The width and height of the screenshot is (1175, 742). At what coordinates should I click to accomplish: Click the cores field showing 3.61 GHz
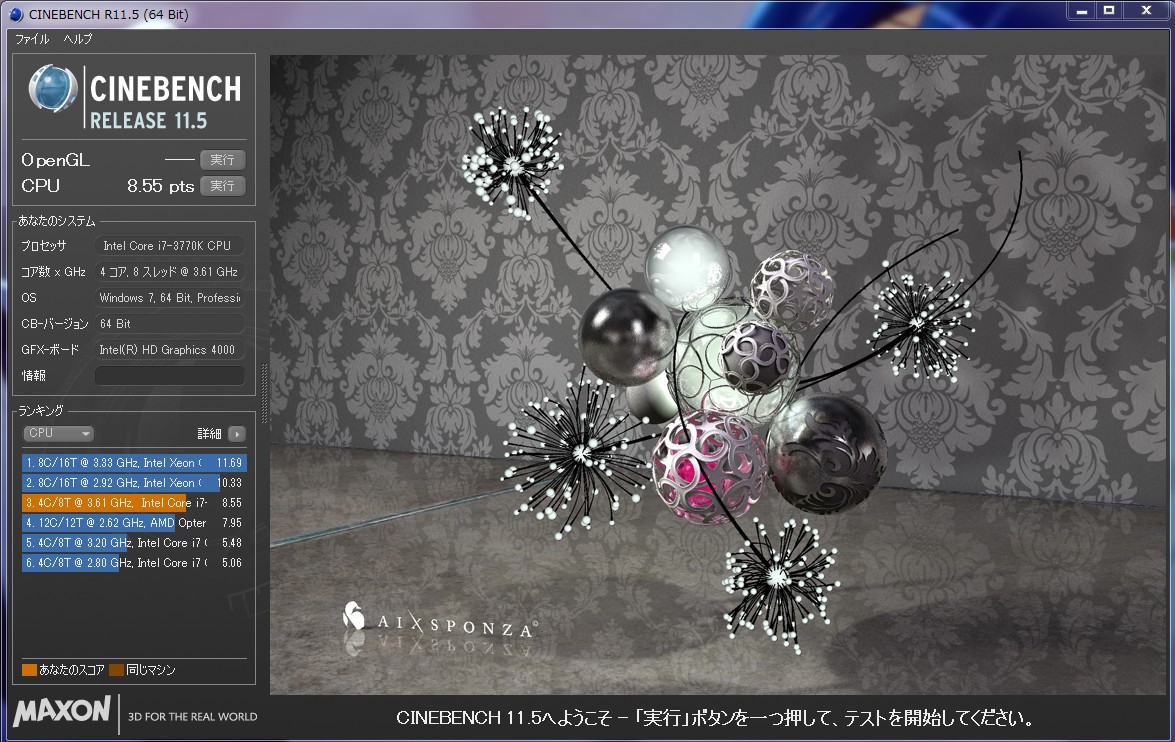point(169,272)
